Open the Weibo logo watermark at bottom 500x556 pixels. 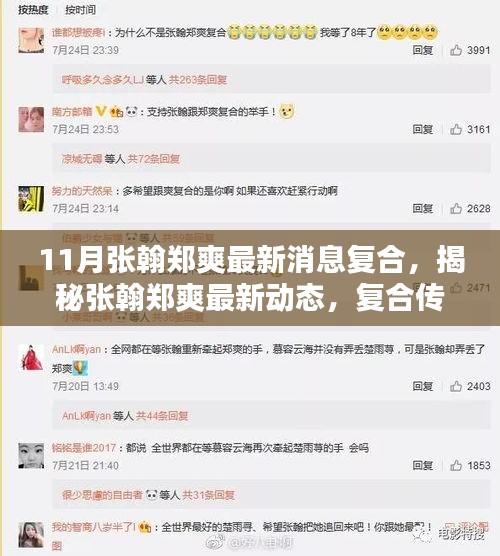(214, 543)
